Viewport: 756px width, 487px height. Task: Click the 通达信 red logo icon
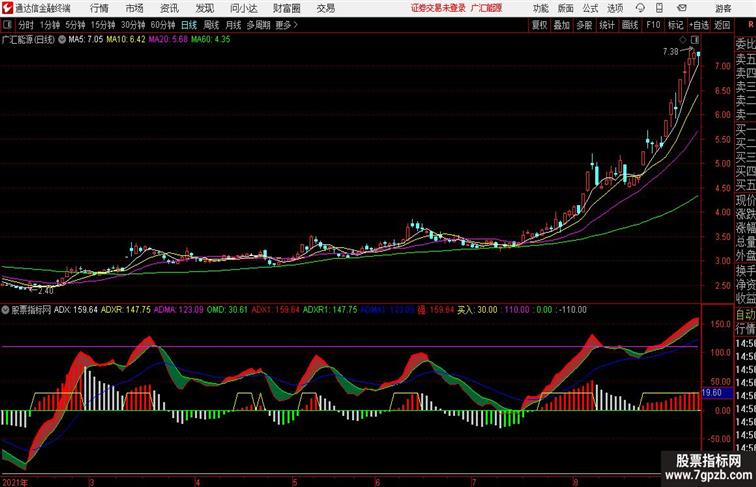(7, 8)
